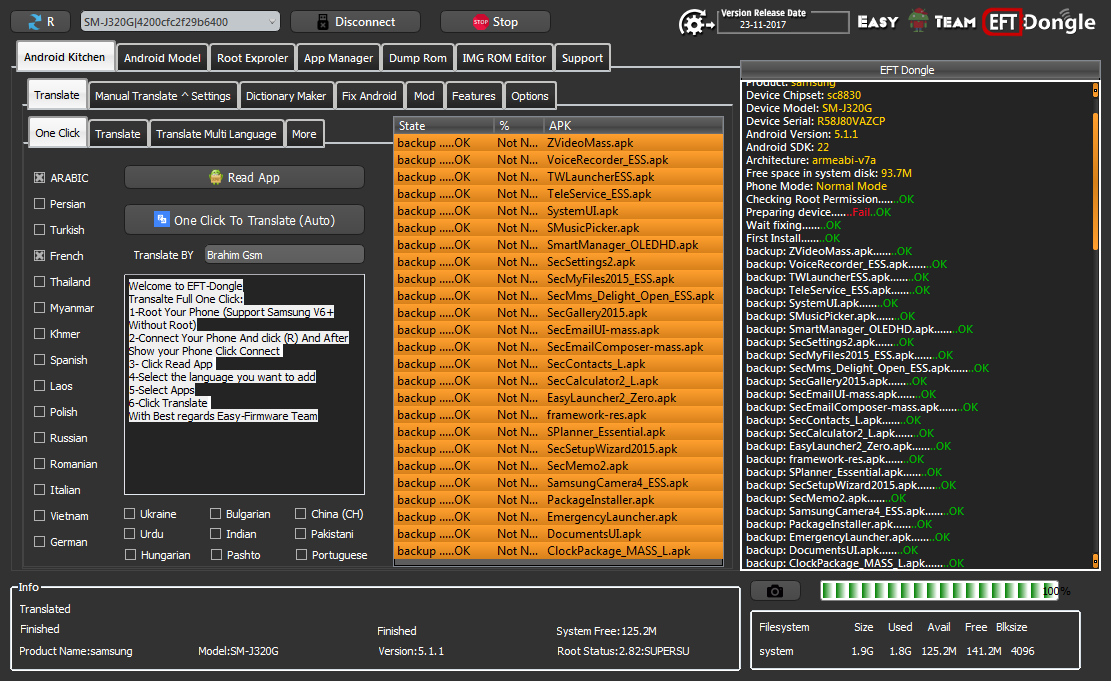This screenshot has height=681, width=1111.
Task: Enable the German checkbox
Action: pyautogui.click(x=40, y=541)
